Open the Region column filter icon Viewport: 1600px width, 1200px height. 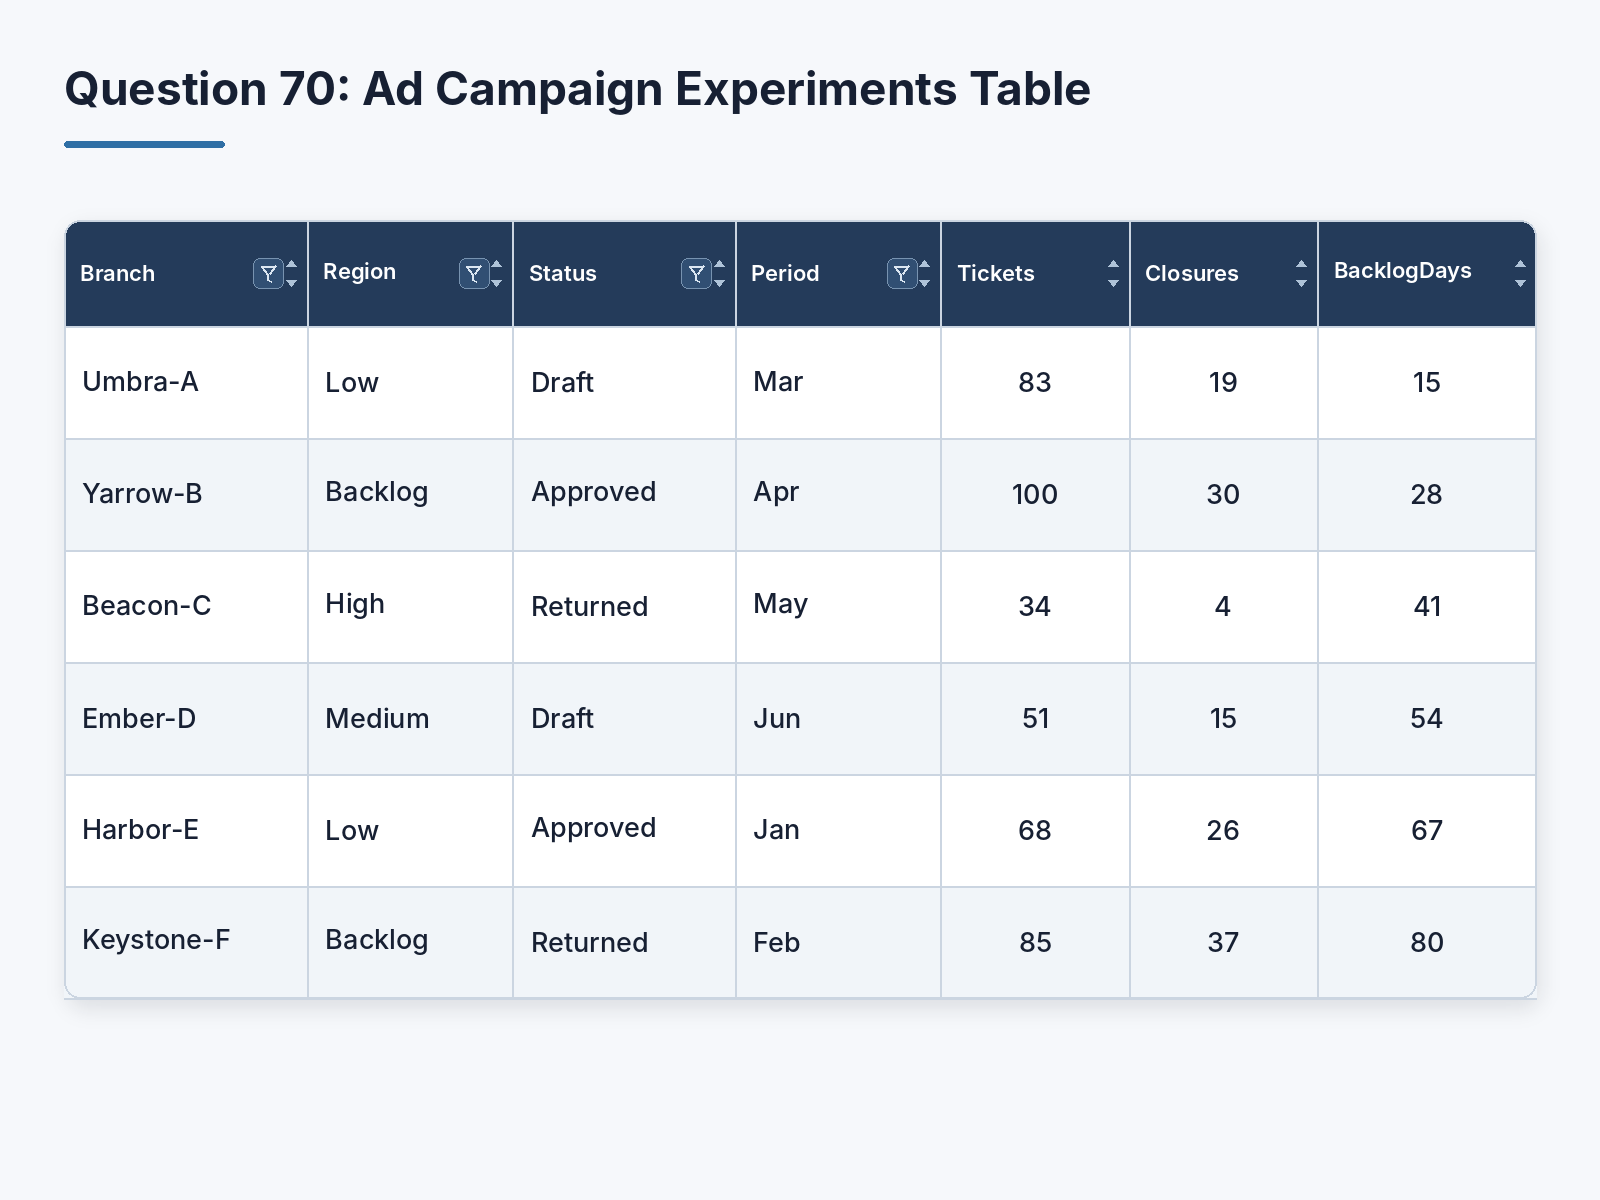point(474,273)
